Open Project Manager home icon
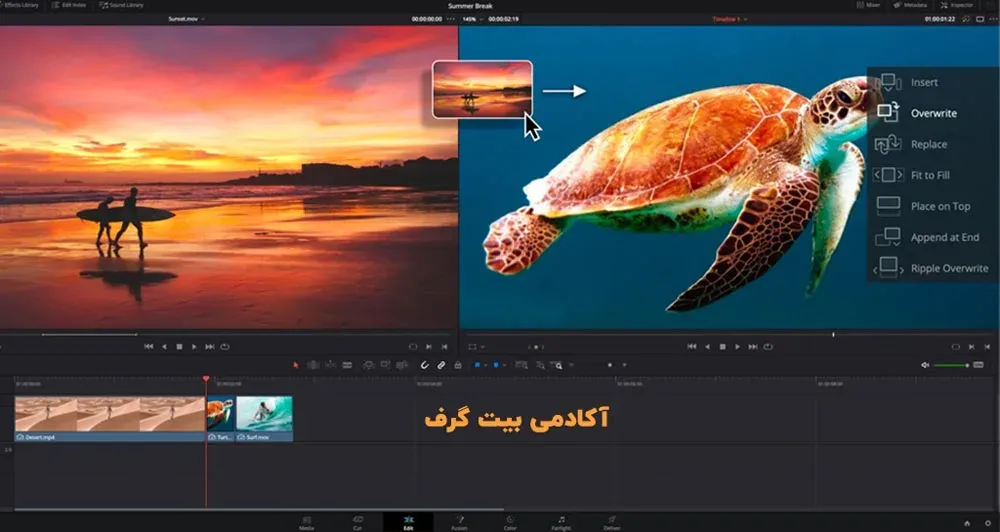 coord(967,524)
